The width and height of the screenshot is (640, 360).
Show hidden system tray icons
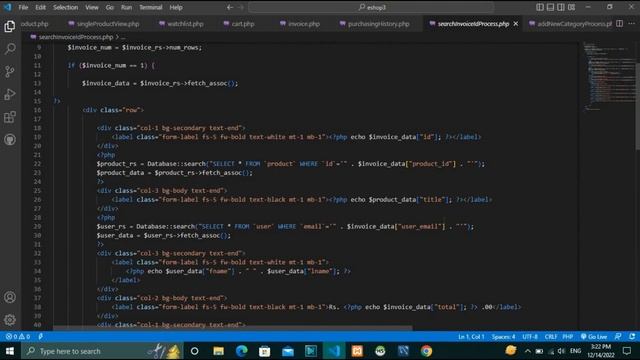[x=528, y=351]
